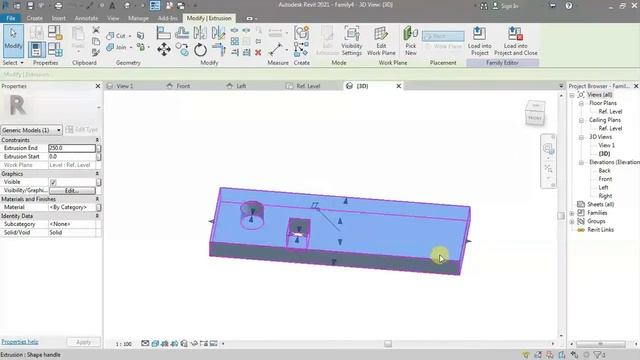Click the Mirror Draw Axis icon
The height and width of the screenshot is (360, 640).
pos(218,33)
